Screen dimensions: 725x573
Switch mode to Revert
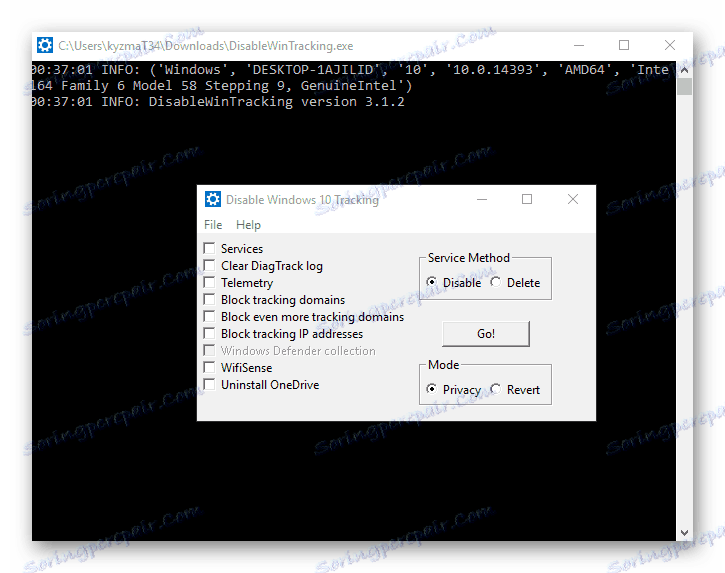[496, 389]
